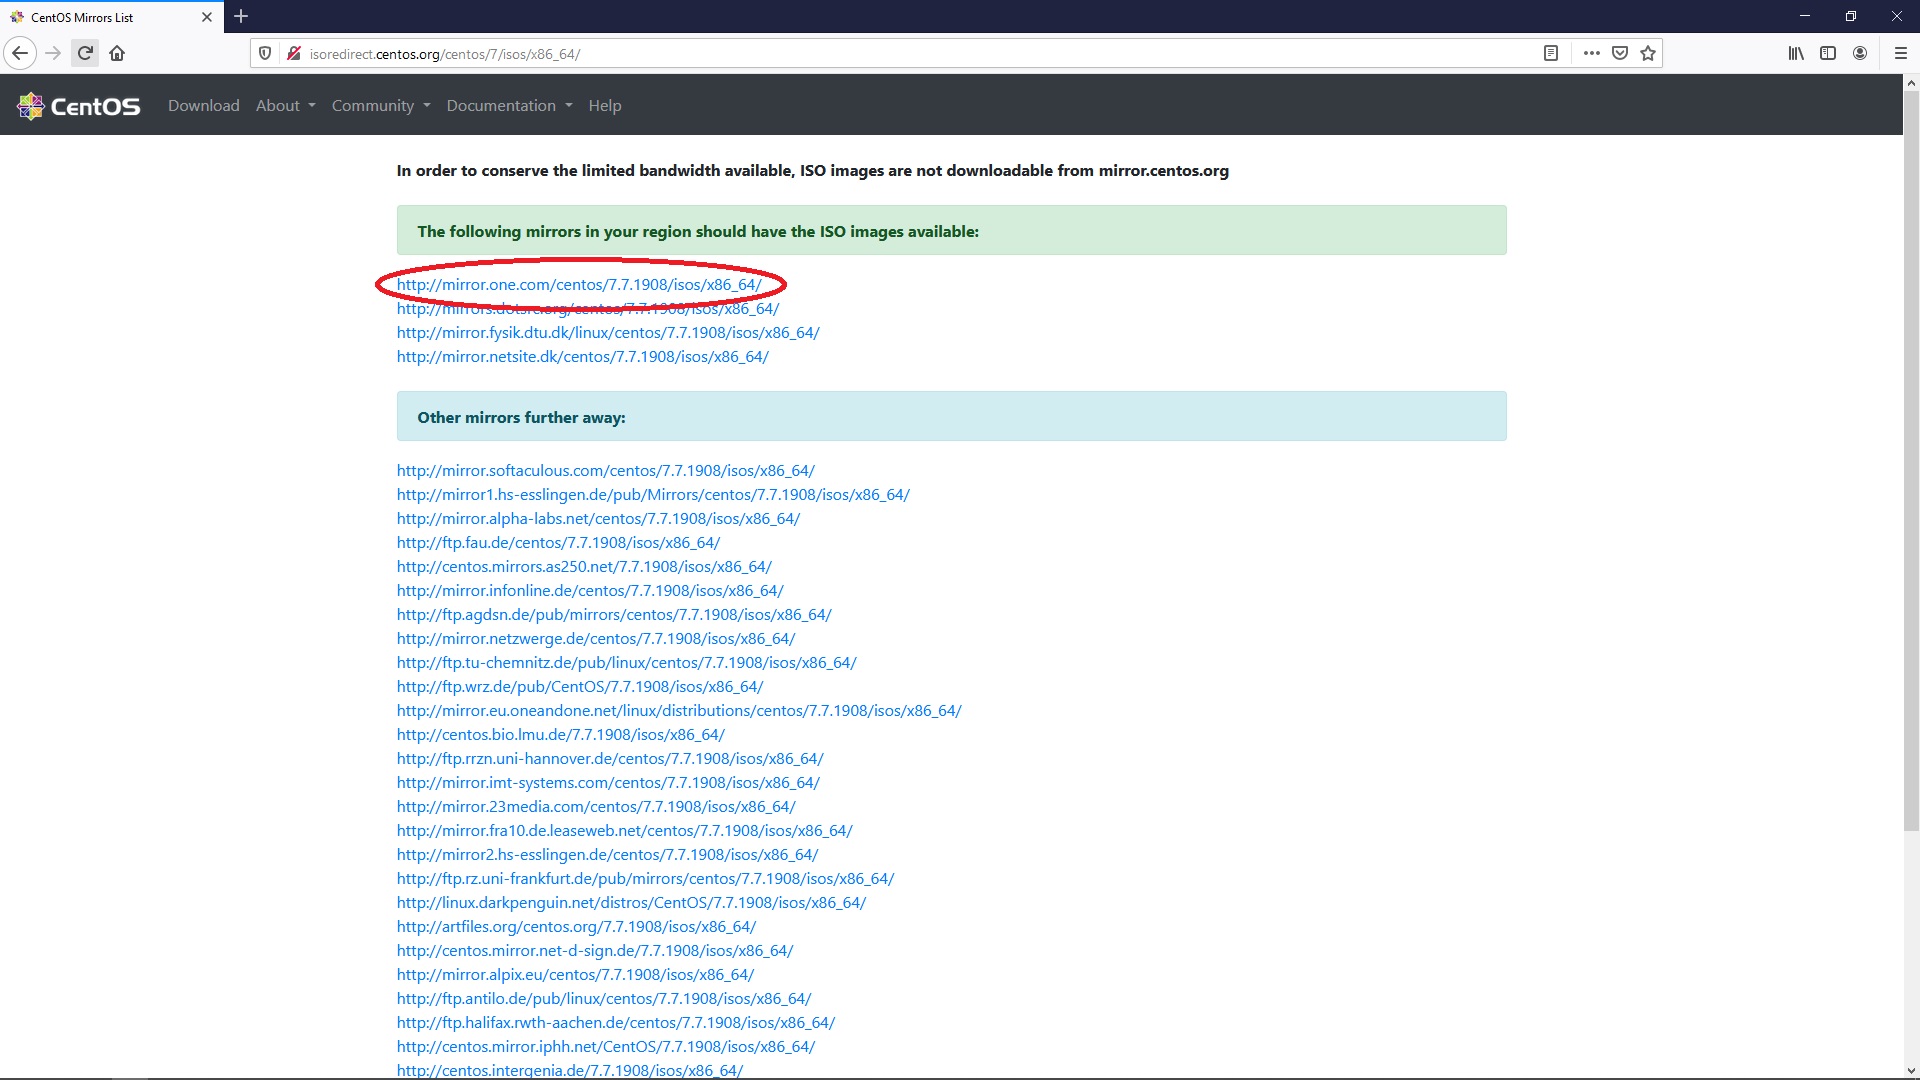The image size is (1920, 1080).
Task: Open the mirror.netsite.dk mirror link
Action: [x=583, y=357]
